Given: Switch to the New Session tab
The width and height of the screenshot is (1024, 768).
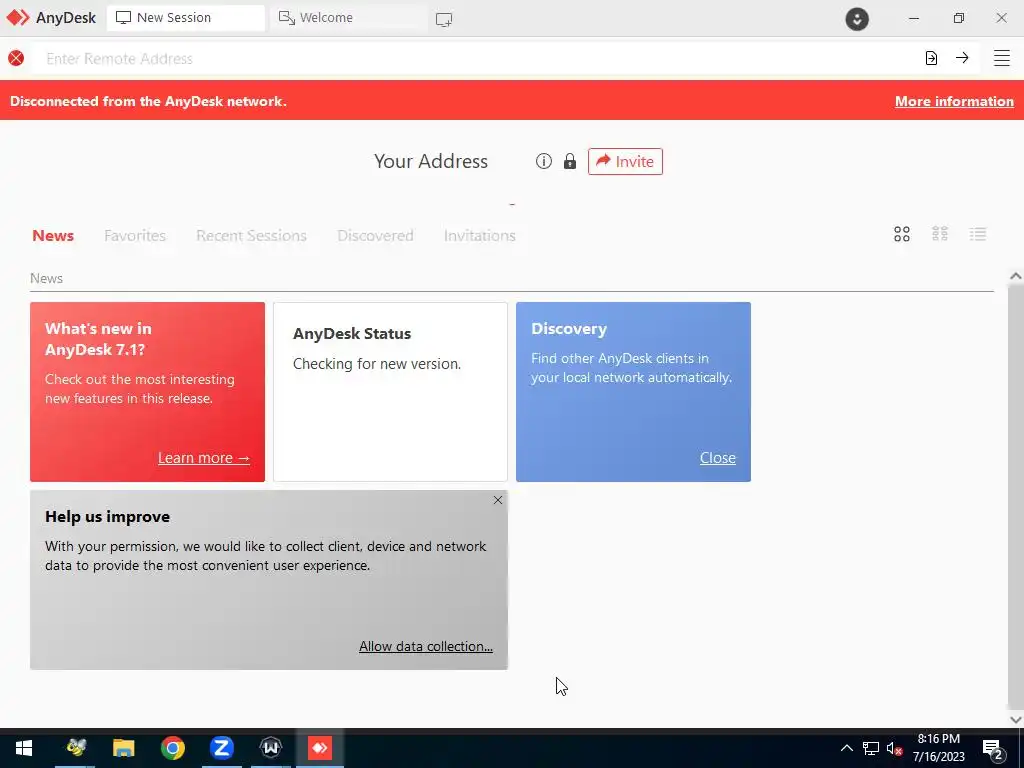Looking at the screenshot, I should click(185, 18).
